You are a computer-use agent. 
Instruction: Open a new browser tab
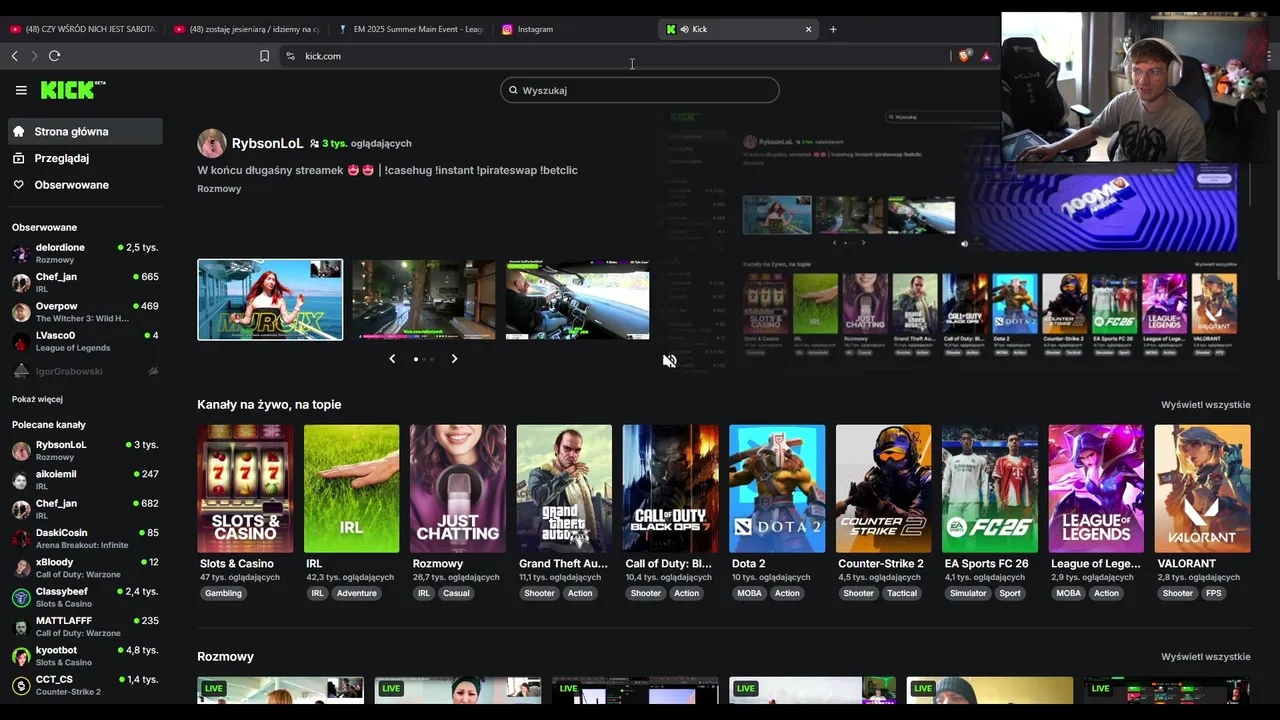pos(833,29)
